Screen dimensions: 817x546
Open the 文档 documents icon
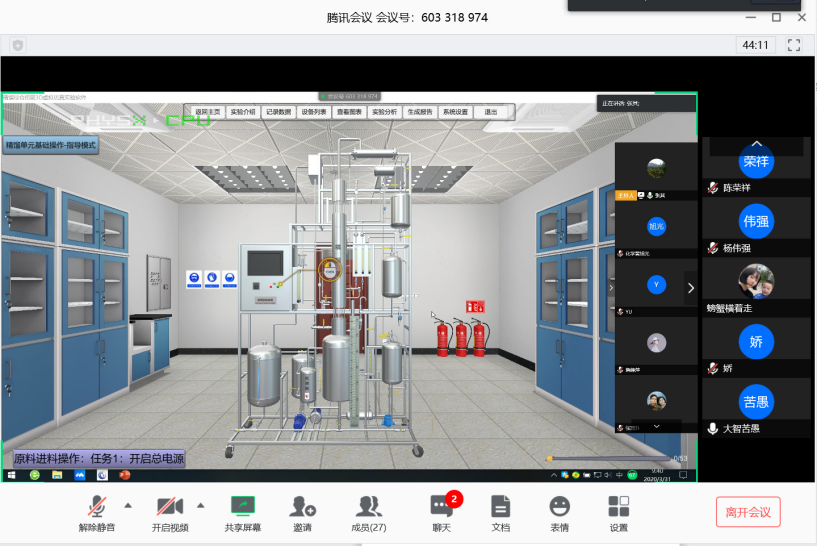pyautogui.click(x=501, y=512)
